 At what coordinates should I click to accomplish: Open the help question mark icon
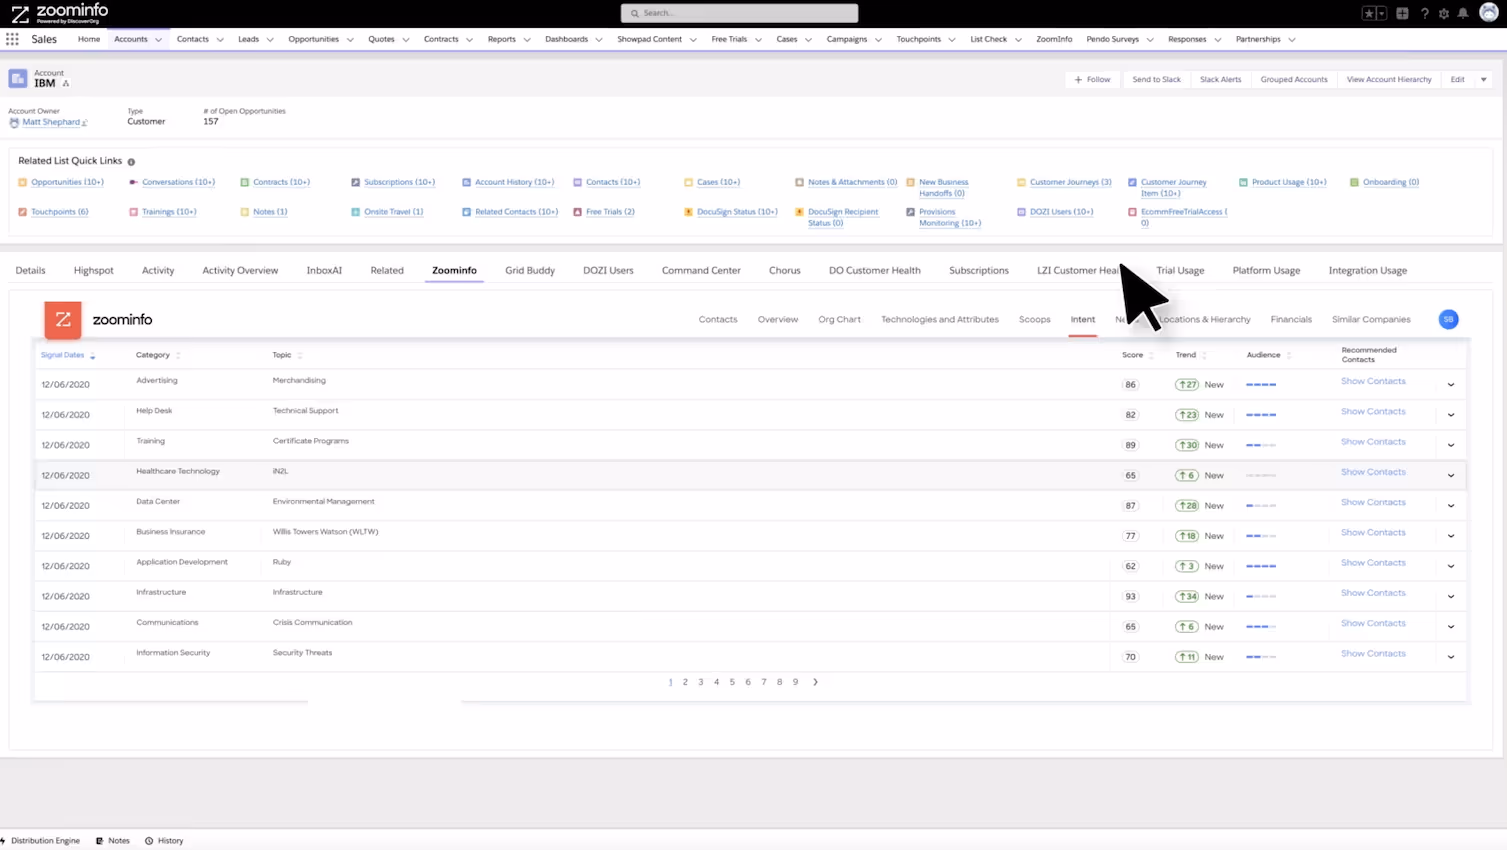[x=1425, y=13]
